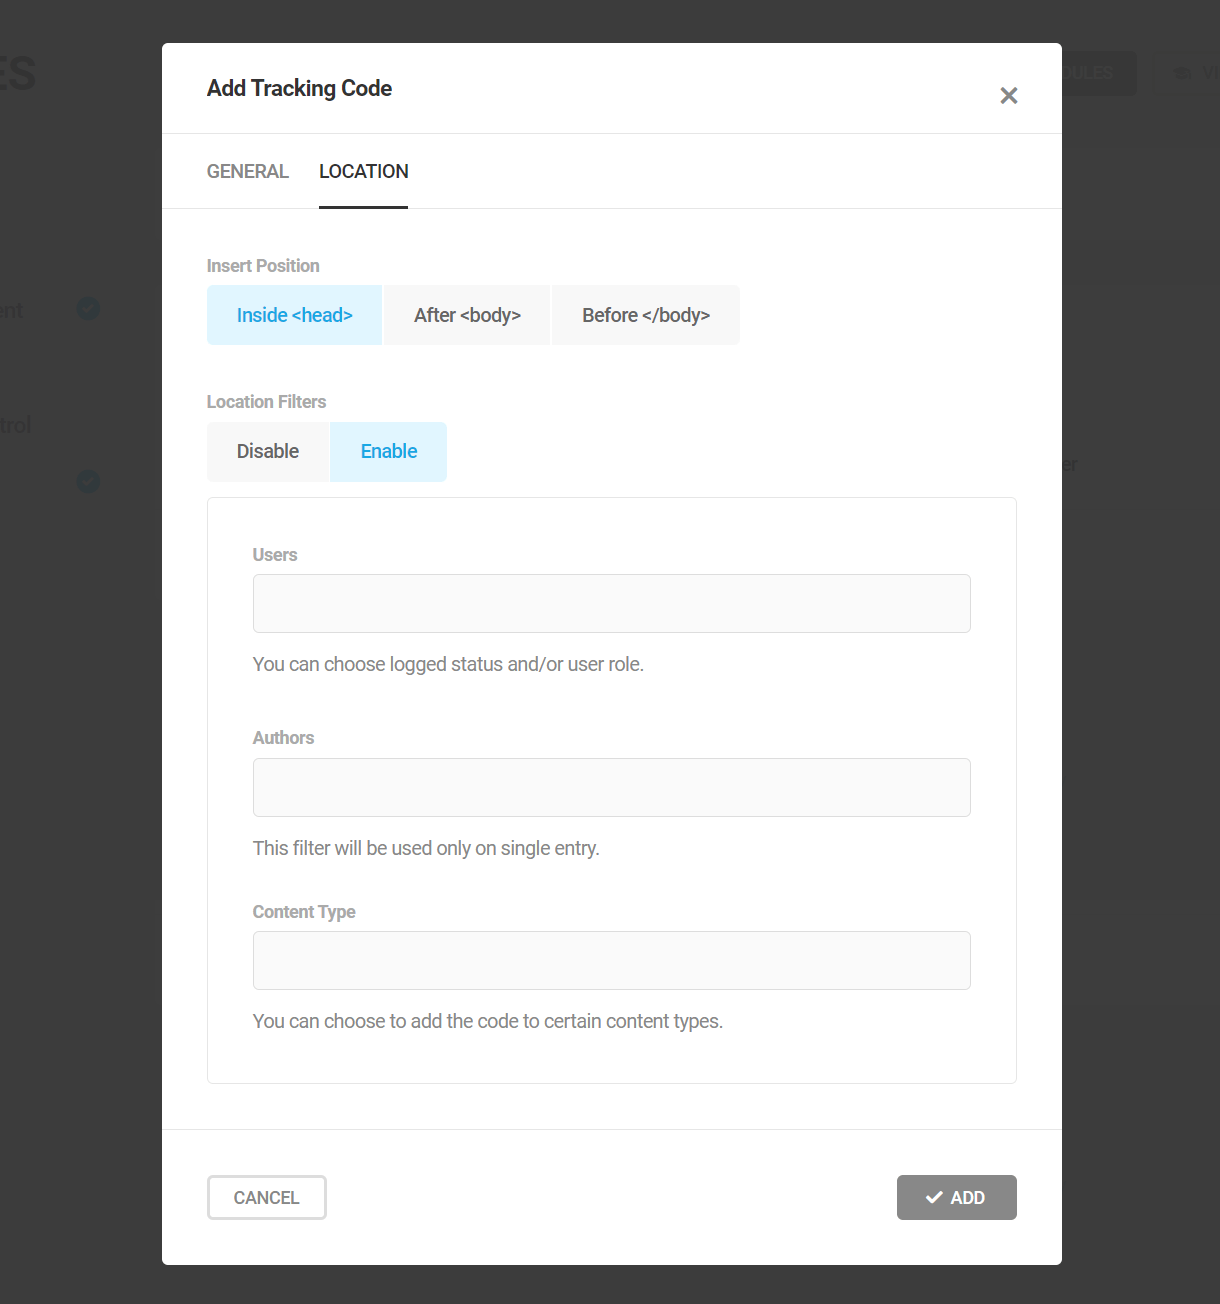Click the Location Filters label

[x=266, y=402]
